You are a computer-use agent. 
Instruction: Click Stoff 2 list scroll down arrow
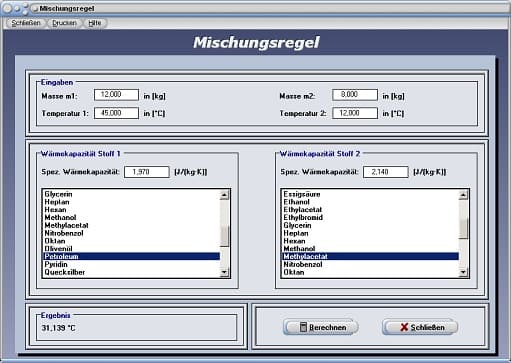pos(463,272)
